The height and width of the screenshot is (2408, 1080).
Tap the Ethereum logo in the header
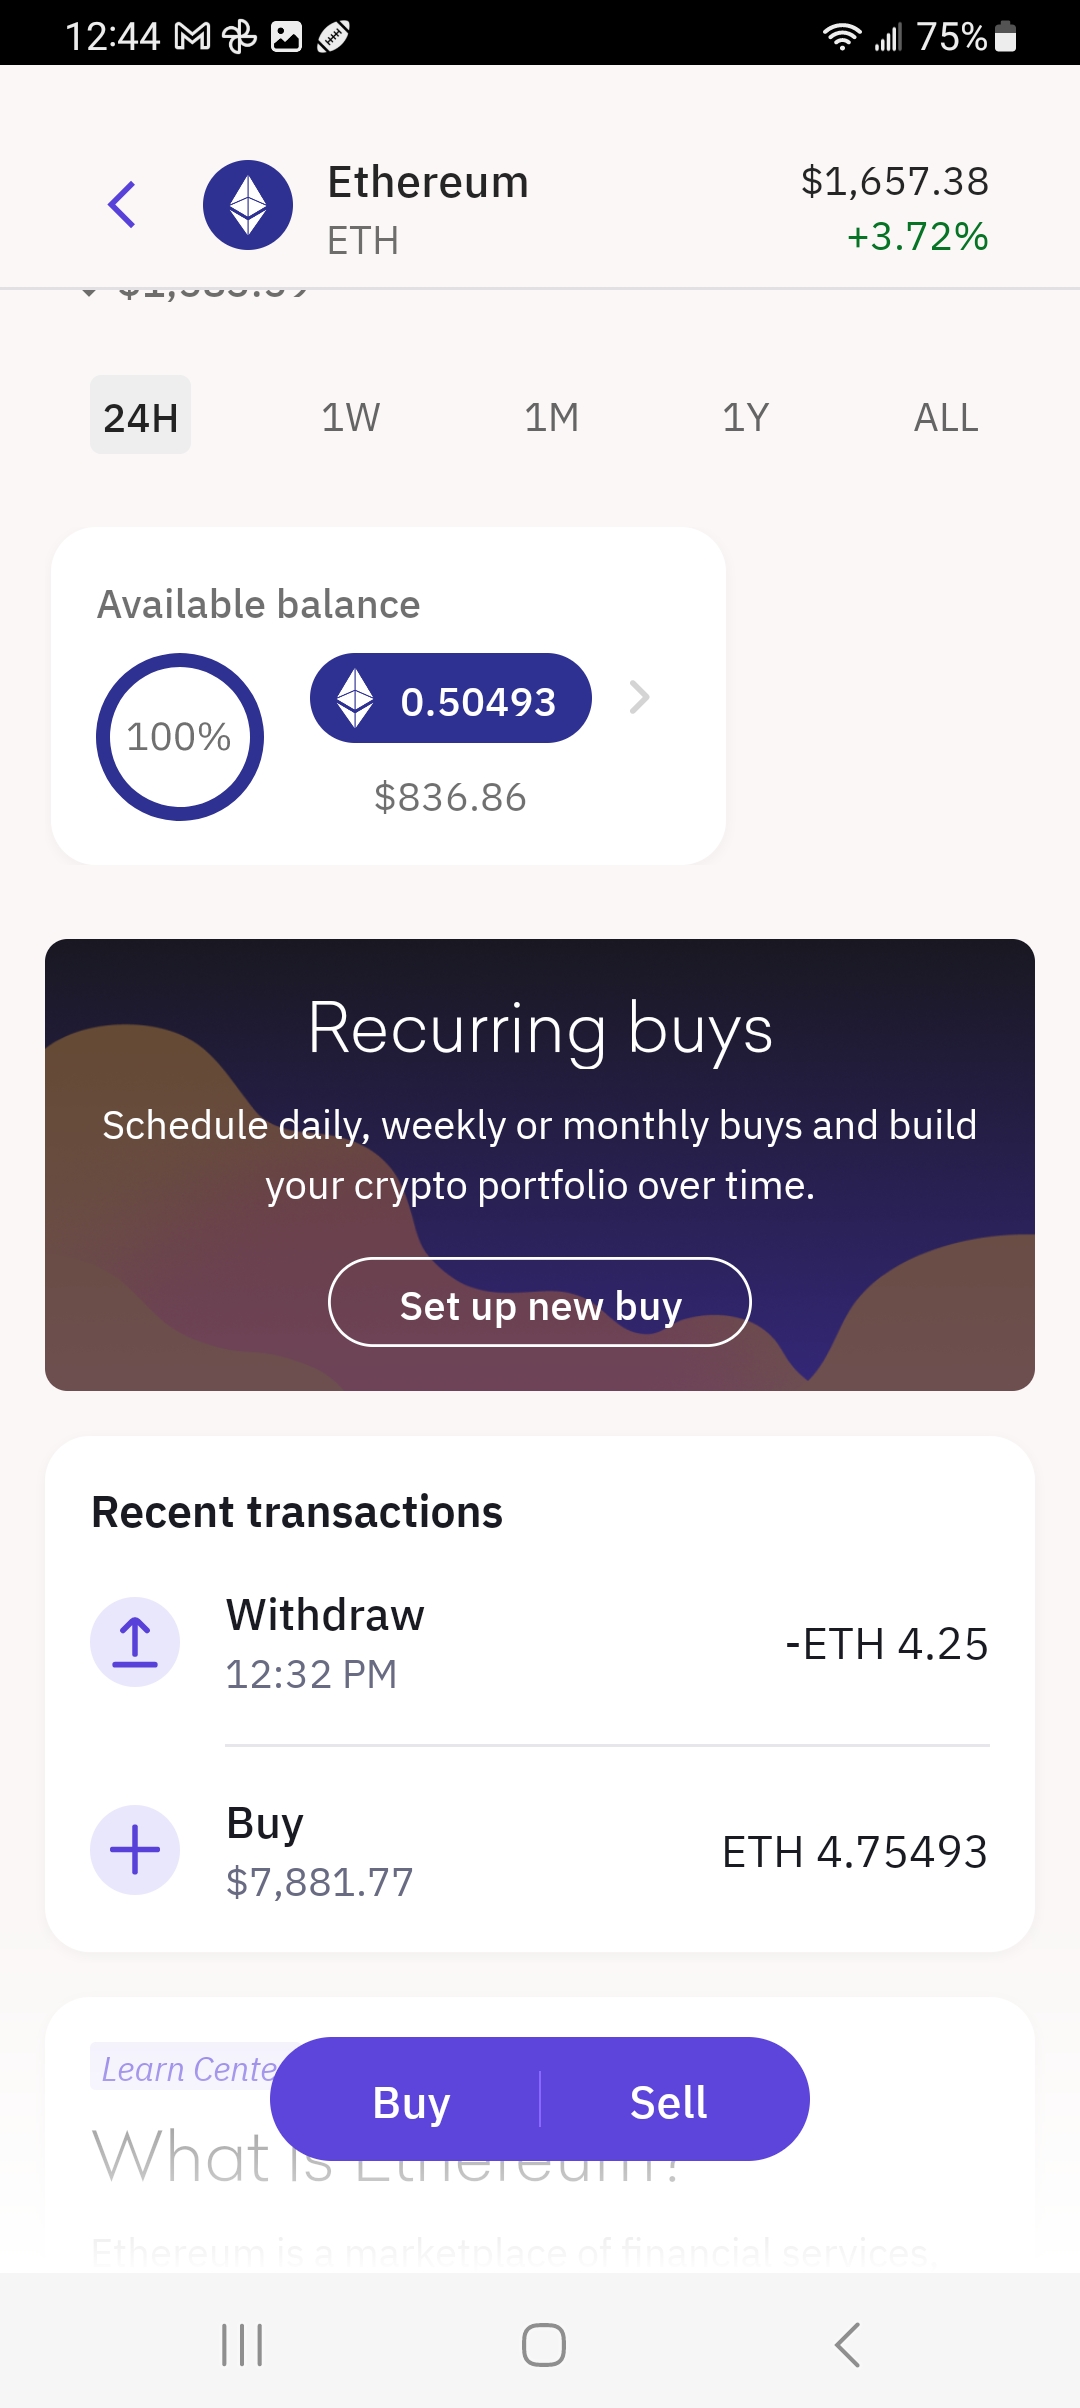(248, 205)
